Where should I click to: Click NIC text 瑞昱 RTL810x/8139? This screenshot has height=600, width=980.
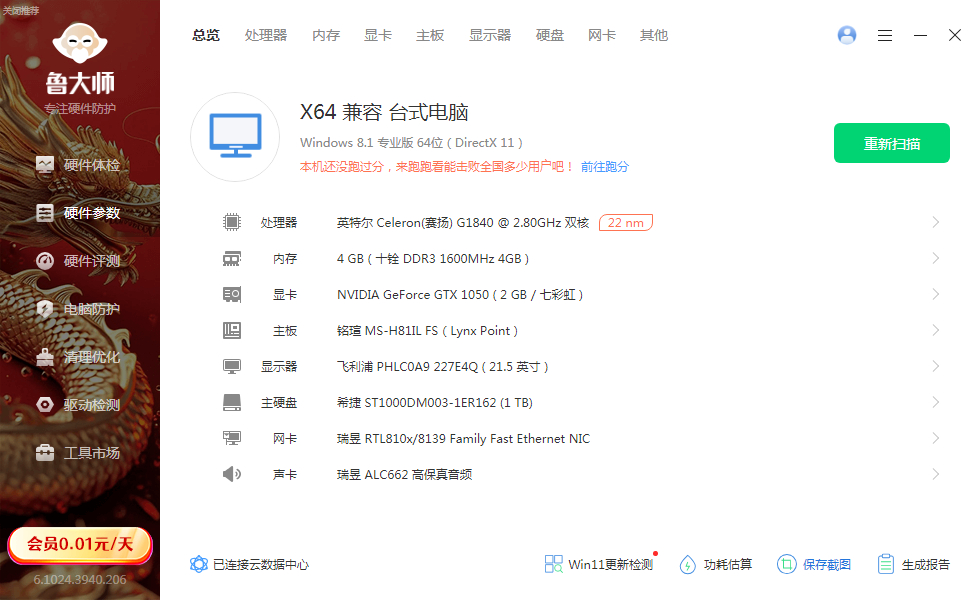463,439
